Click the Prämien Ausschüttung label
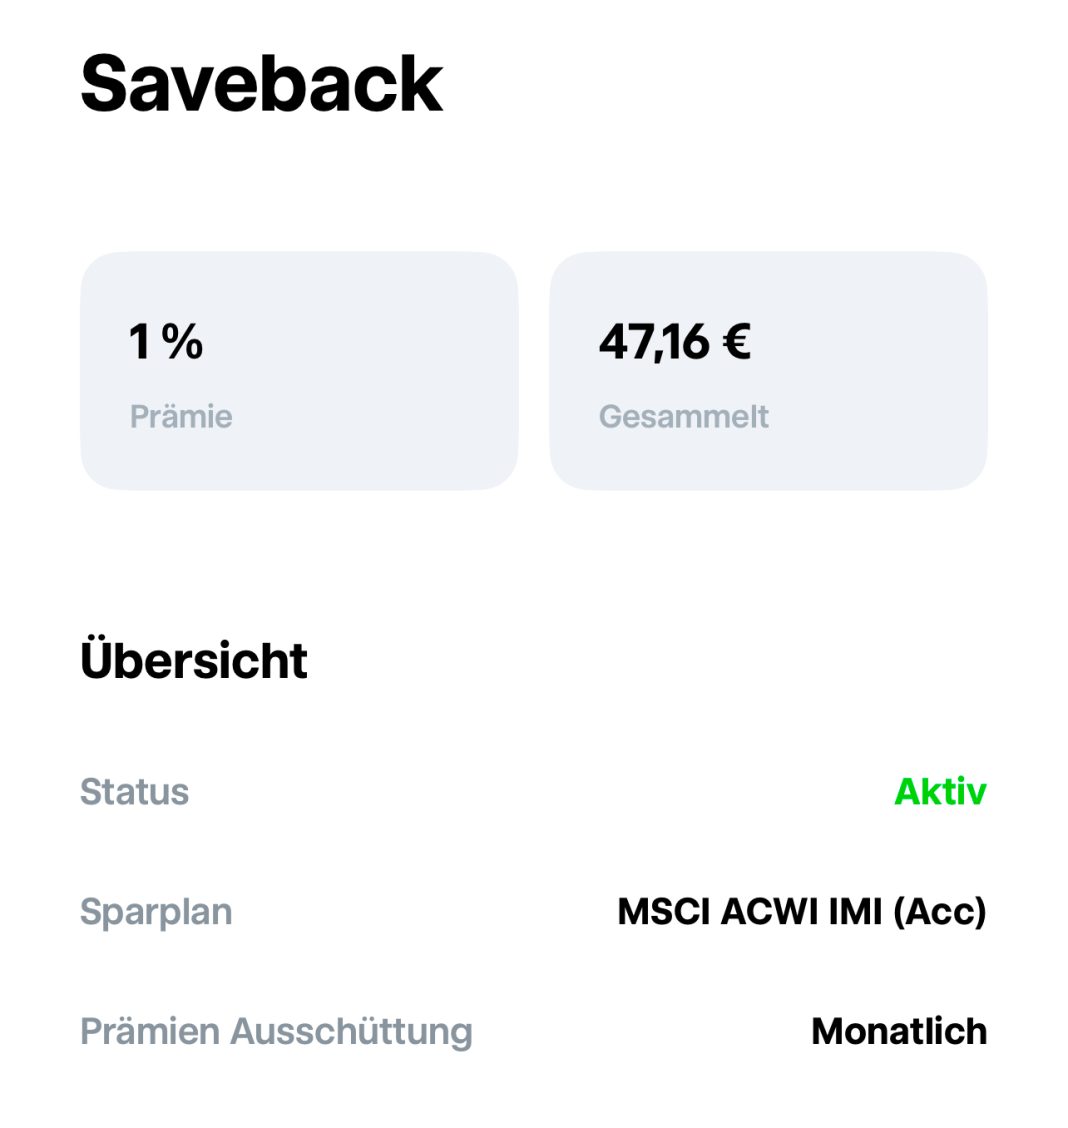 276,1032
